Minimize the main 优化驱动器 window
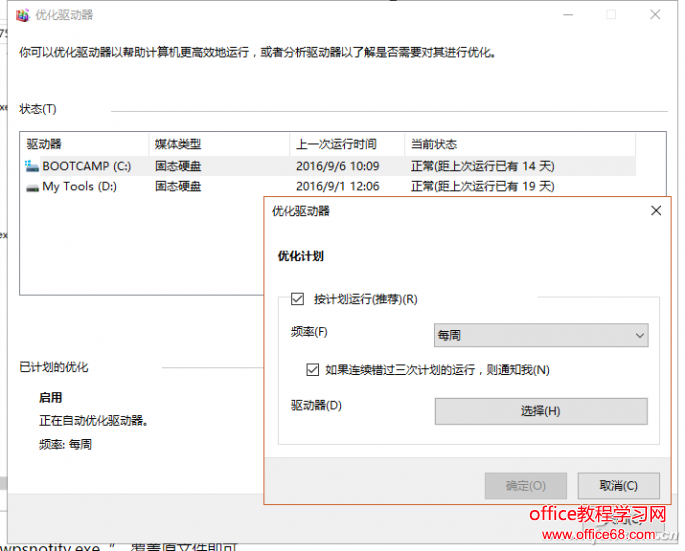 coord(568,14)
